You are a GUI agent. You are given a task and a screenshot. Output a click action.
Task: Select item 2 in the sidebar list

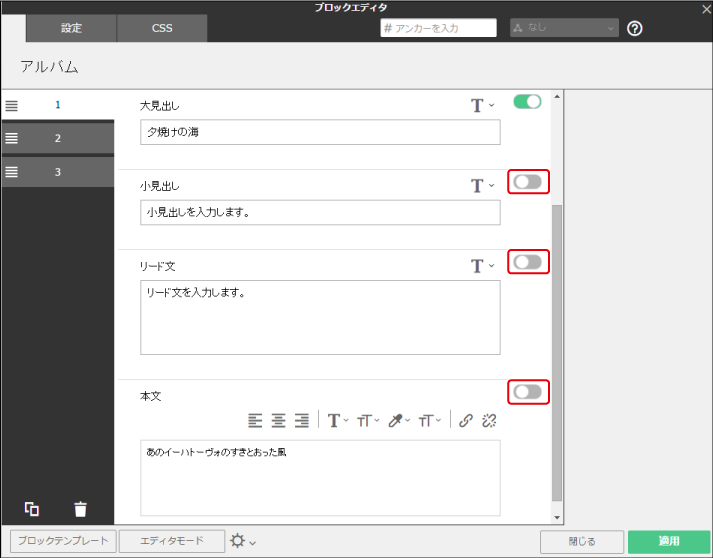[x=58, y=138]
